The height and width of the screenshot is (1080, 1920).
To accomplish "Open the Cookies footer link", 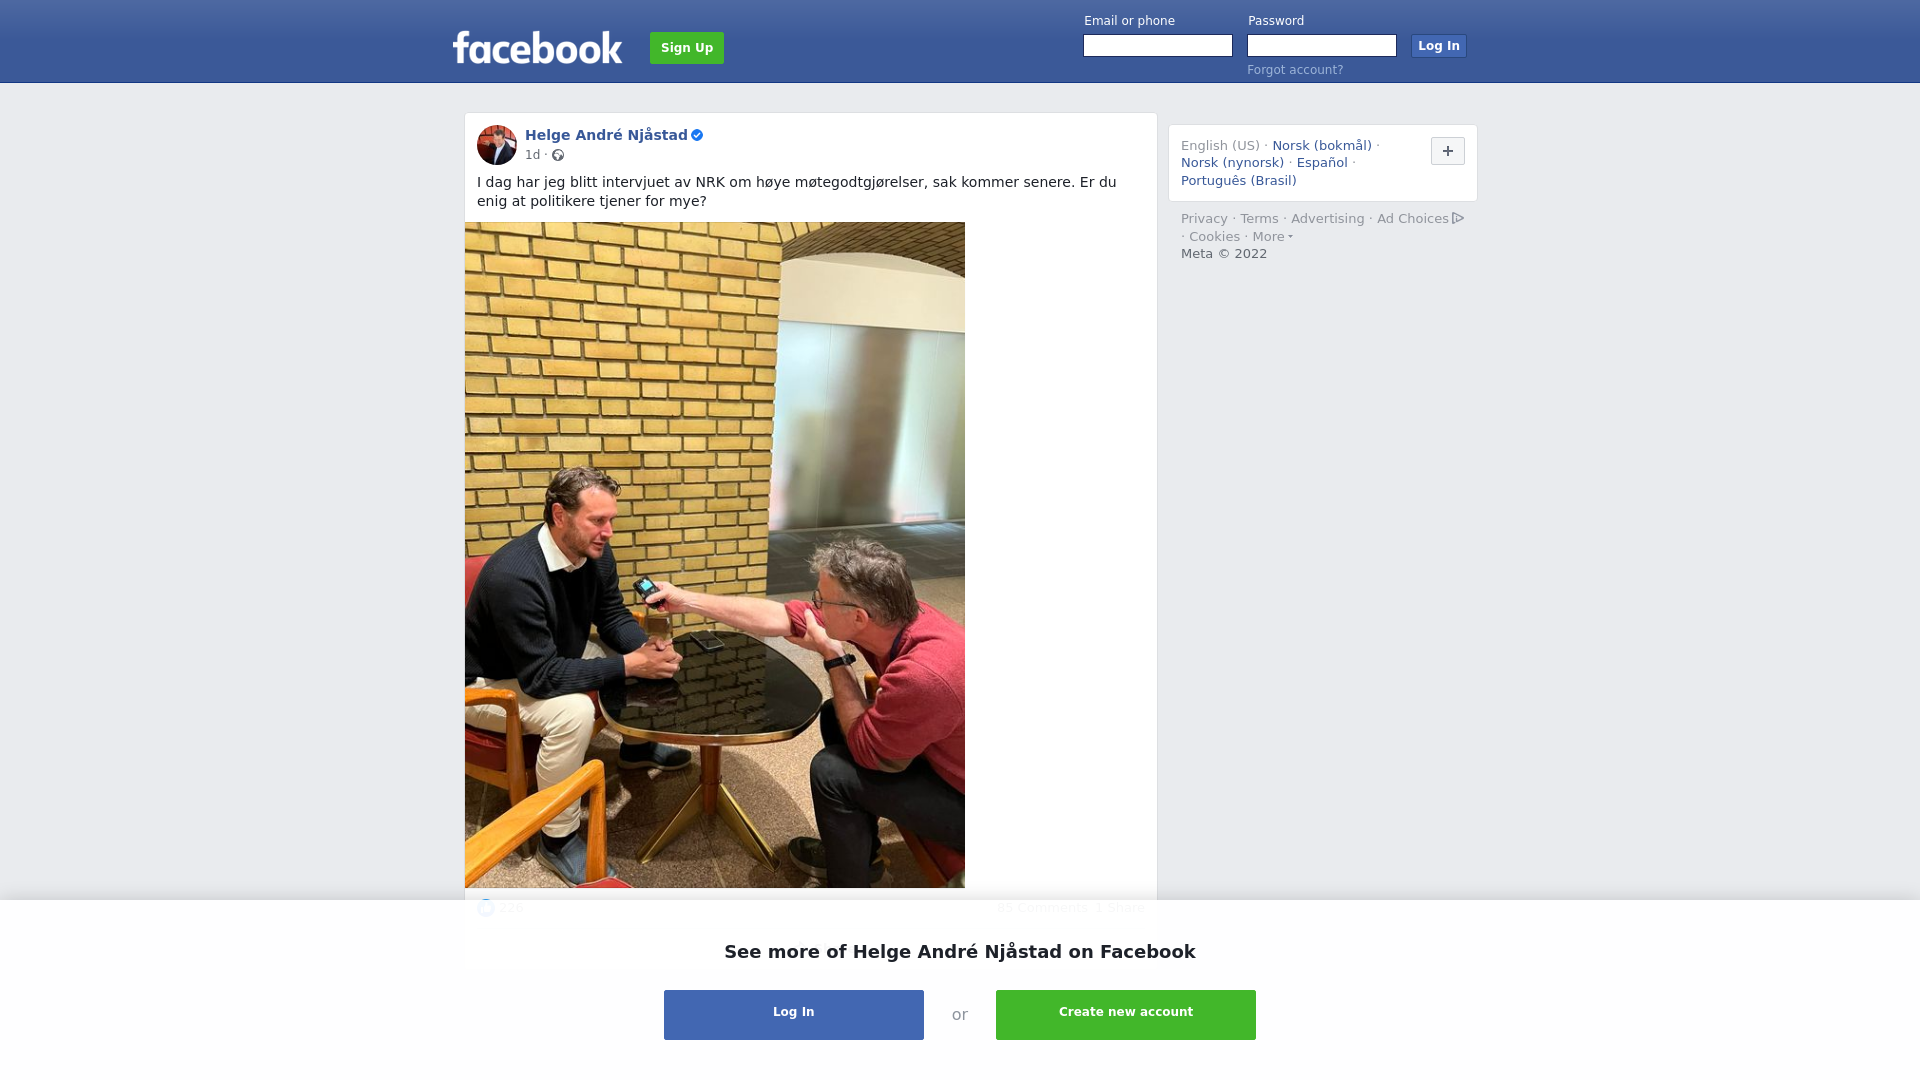I will tap(1214, 237).
